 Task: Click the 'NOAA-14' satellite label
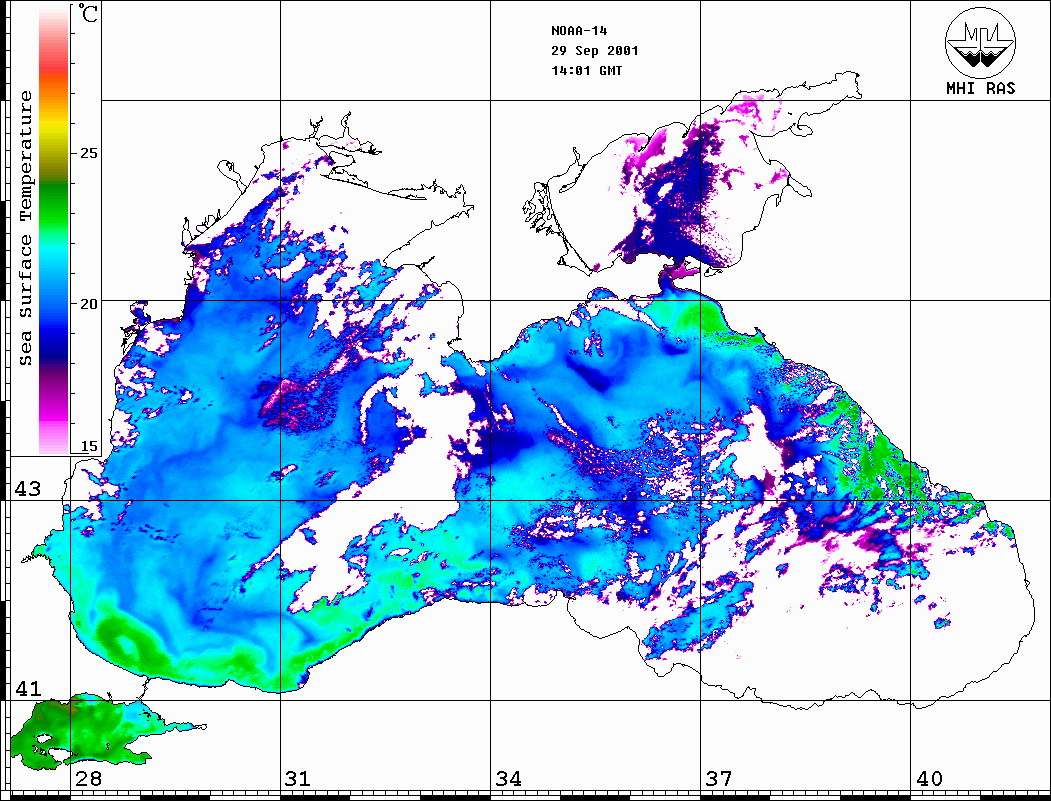click(579, 31)
